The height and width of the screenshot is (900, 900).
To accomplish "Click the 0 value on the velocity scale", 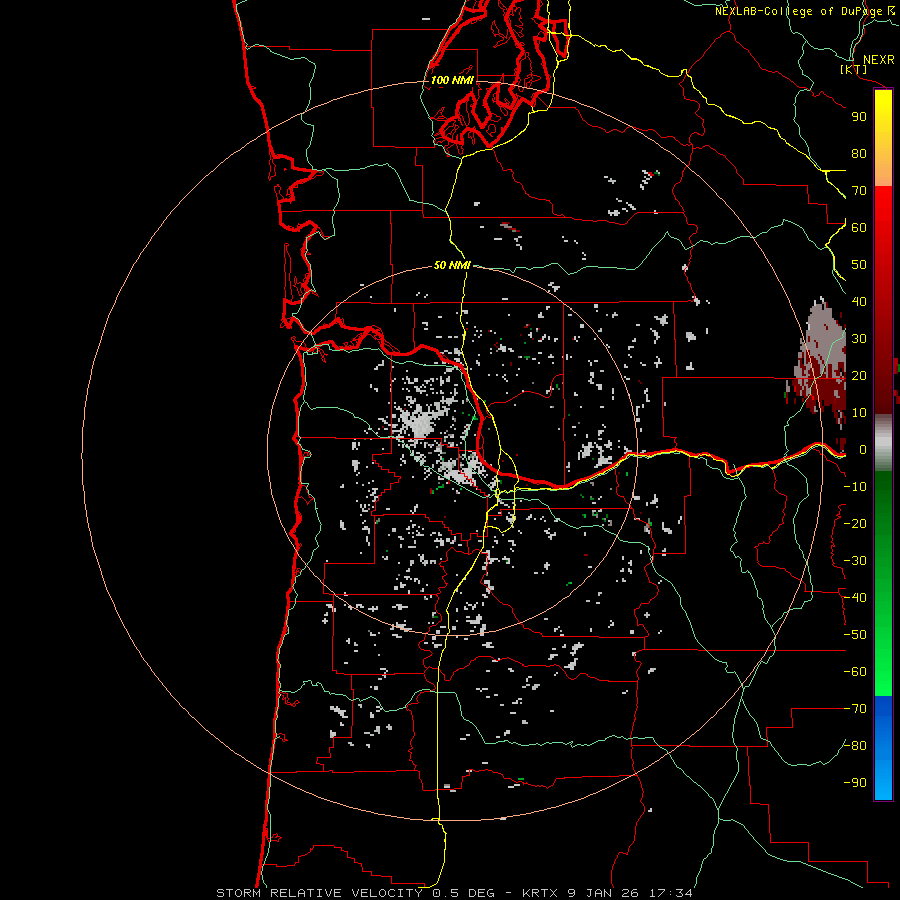I will point(863,449).
